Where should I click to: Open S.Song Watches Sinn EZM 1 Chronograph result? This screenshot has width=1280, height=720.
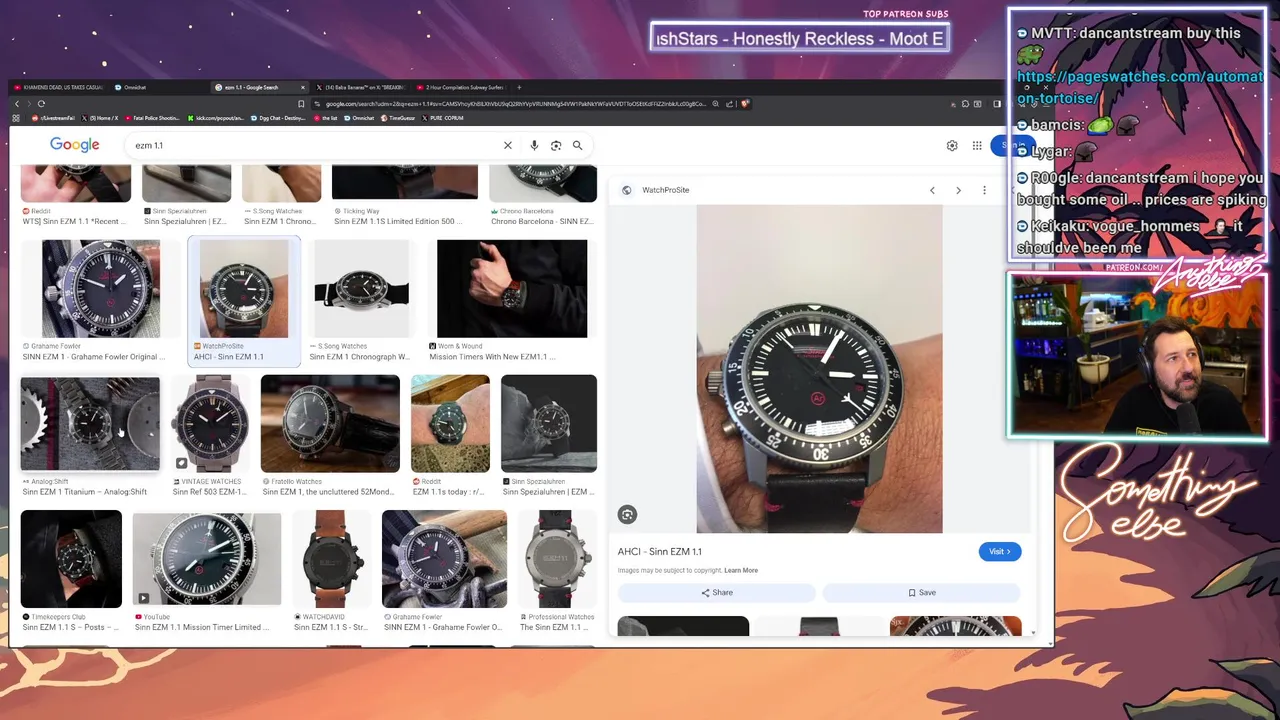[x=361, y=301]
